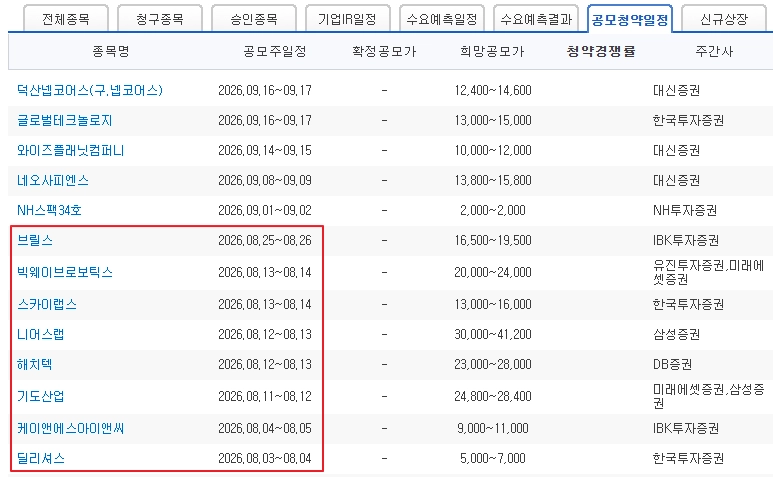Click the 주간사 column header
773x477 pixels.
[x=714, y=51]
